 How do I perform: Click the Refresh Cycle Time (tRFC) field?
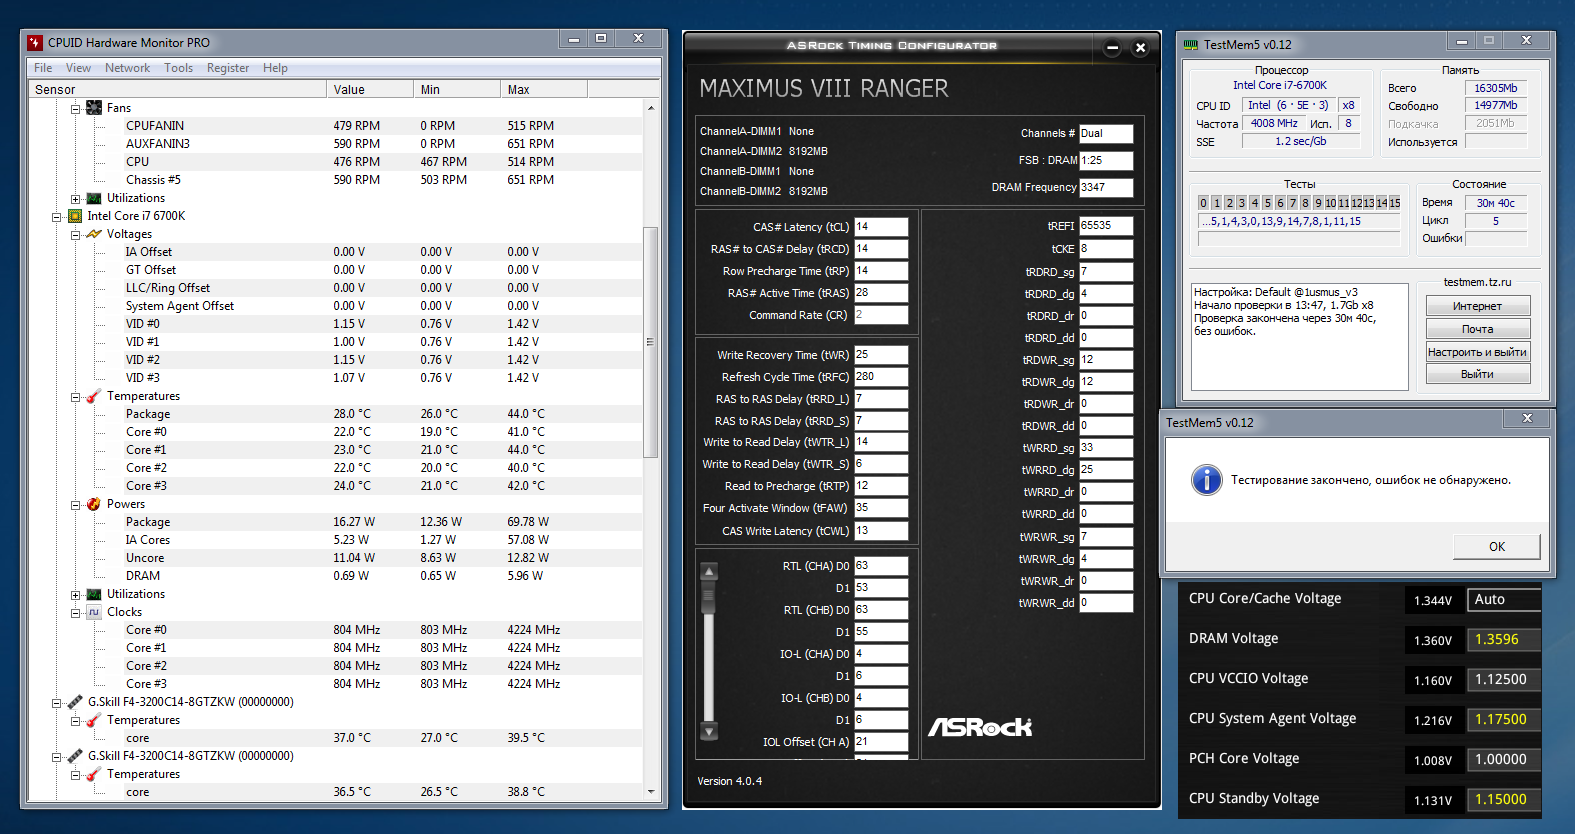click(880, 377)
